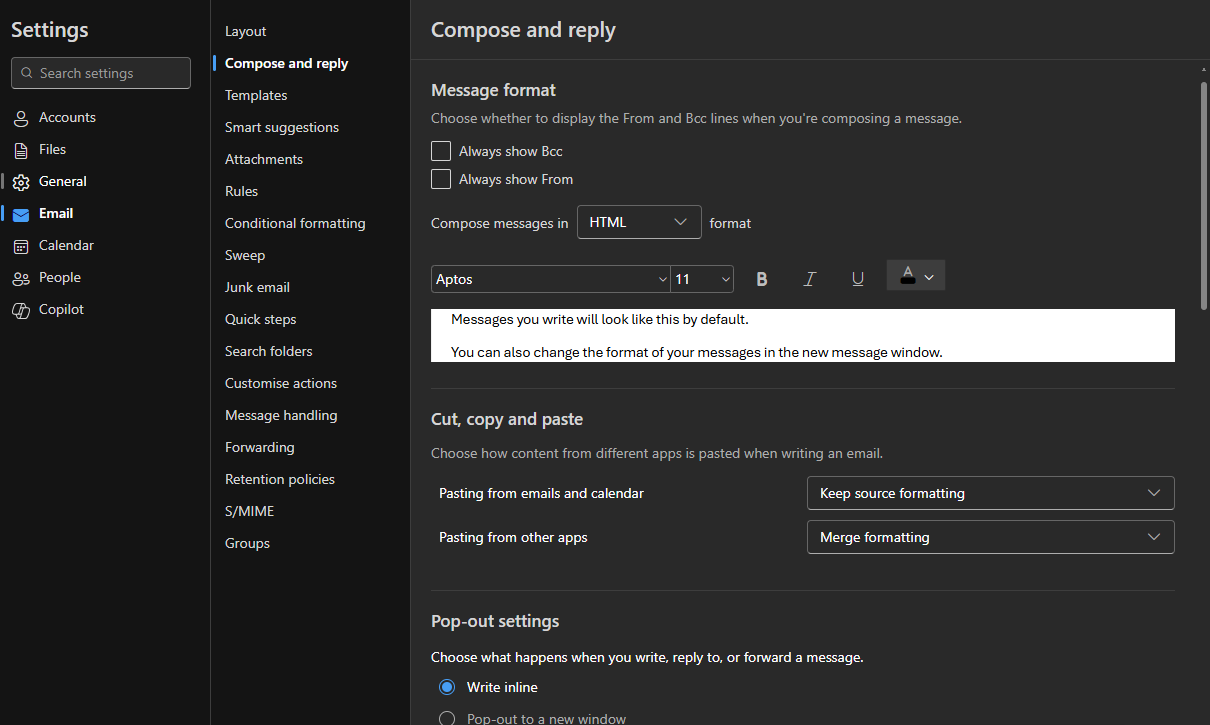Open Customise actions settings
This screenshot has width=1210, height=725.
click(x=281, y=383)
